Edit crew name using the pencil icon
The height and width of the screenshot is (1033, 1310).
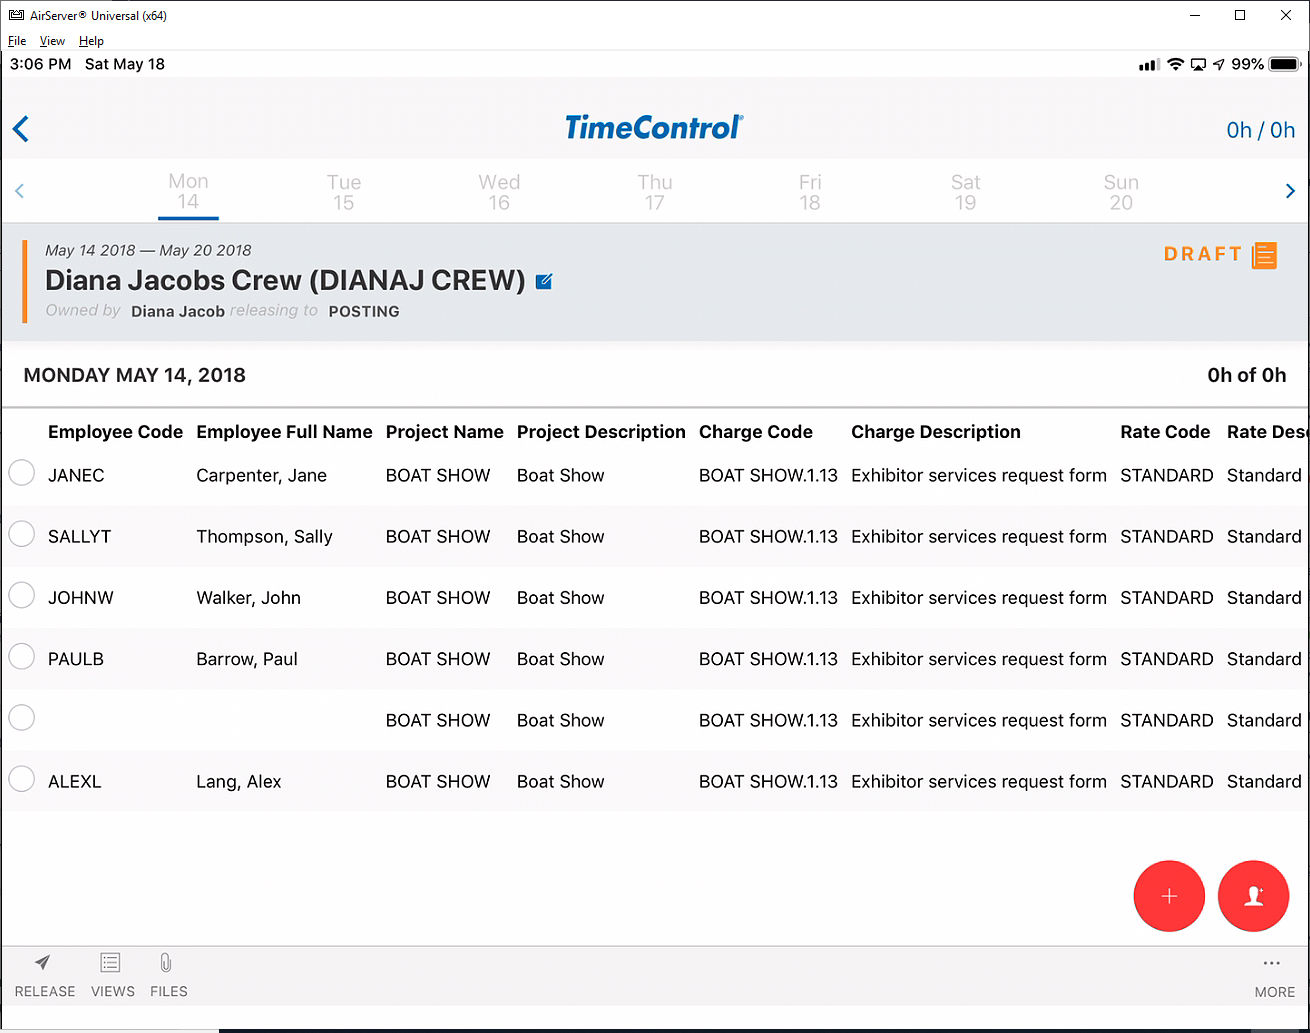pos(544,281)
